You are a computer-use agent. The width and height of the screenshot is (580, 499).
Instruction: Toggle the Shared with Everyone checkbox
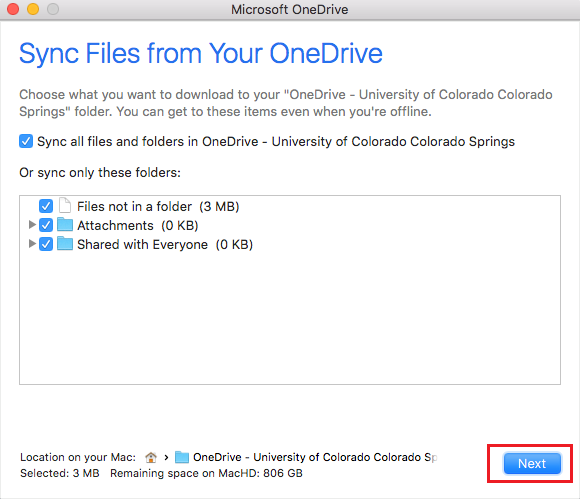pos(46,244)
